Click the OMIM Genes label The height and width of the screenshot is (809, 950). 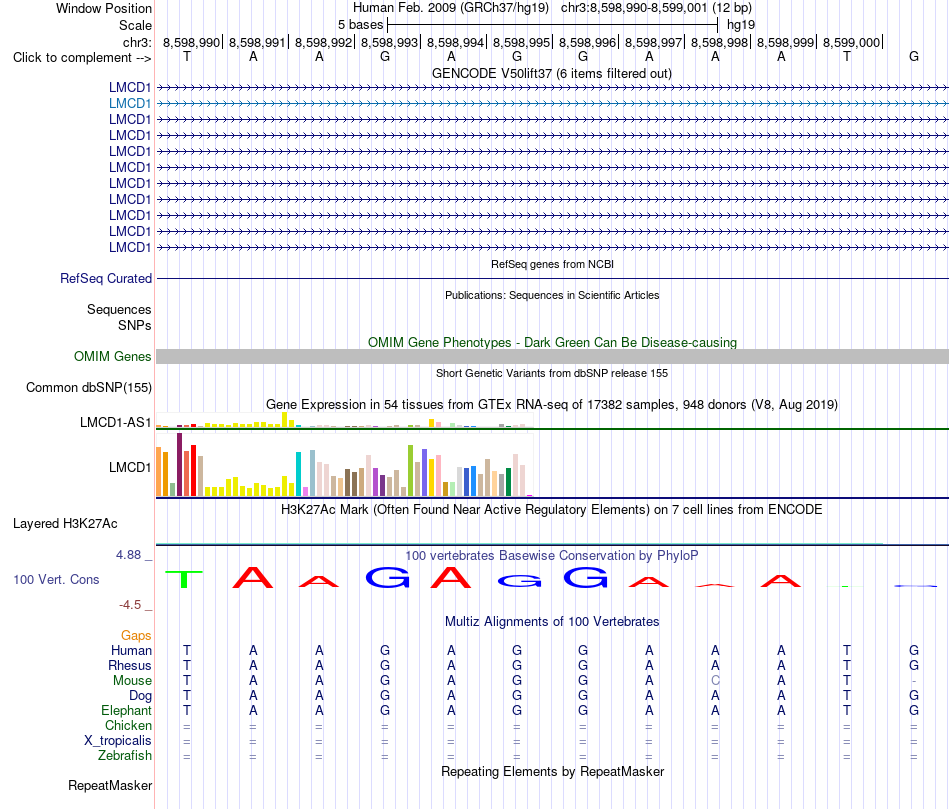(113, 356)
